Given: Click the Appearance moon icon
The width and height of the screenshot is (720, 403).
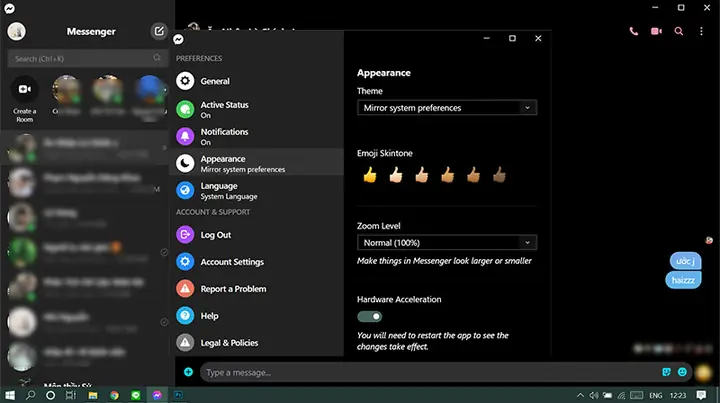Looking at the screenshot, I should 185,163.
